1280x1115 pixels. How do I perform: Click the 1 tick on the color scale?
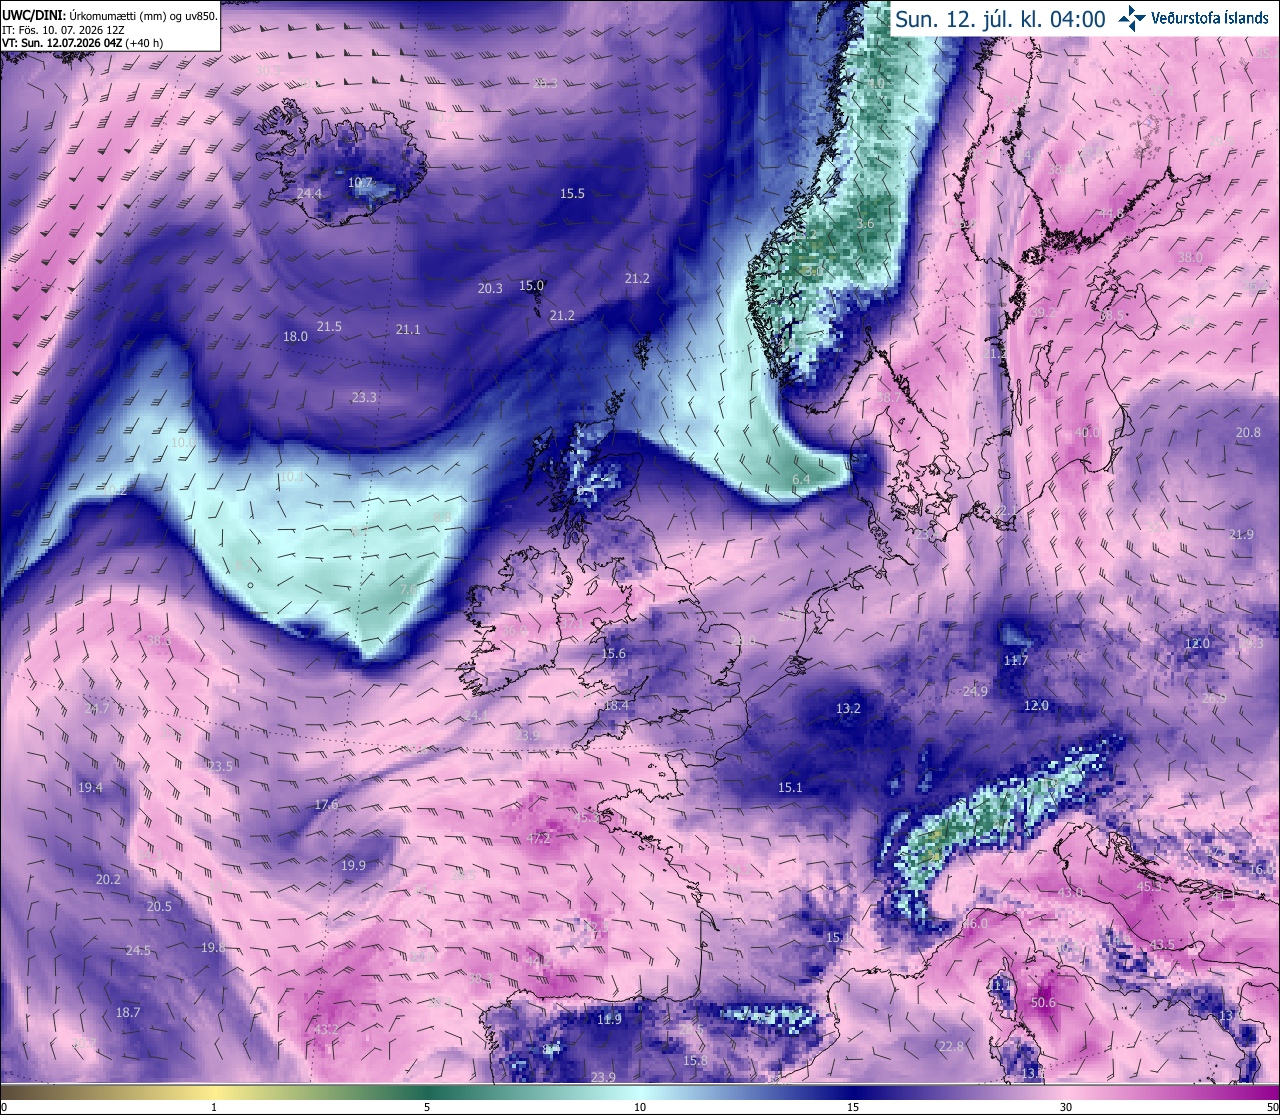(214, 1107)
